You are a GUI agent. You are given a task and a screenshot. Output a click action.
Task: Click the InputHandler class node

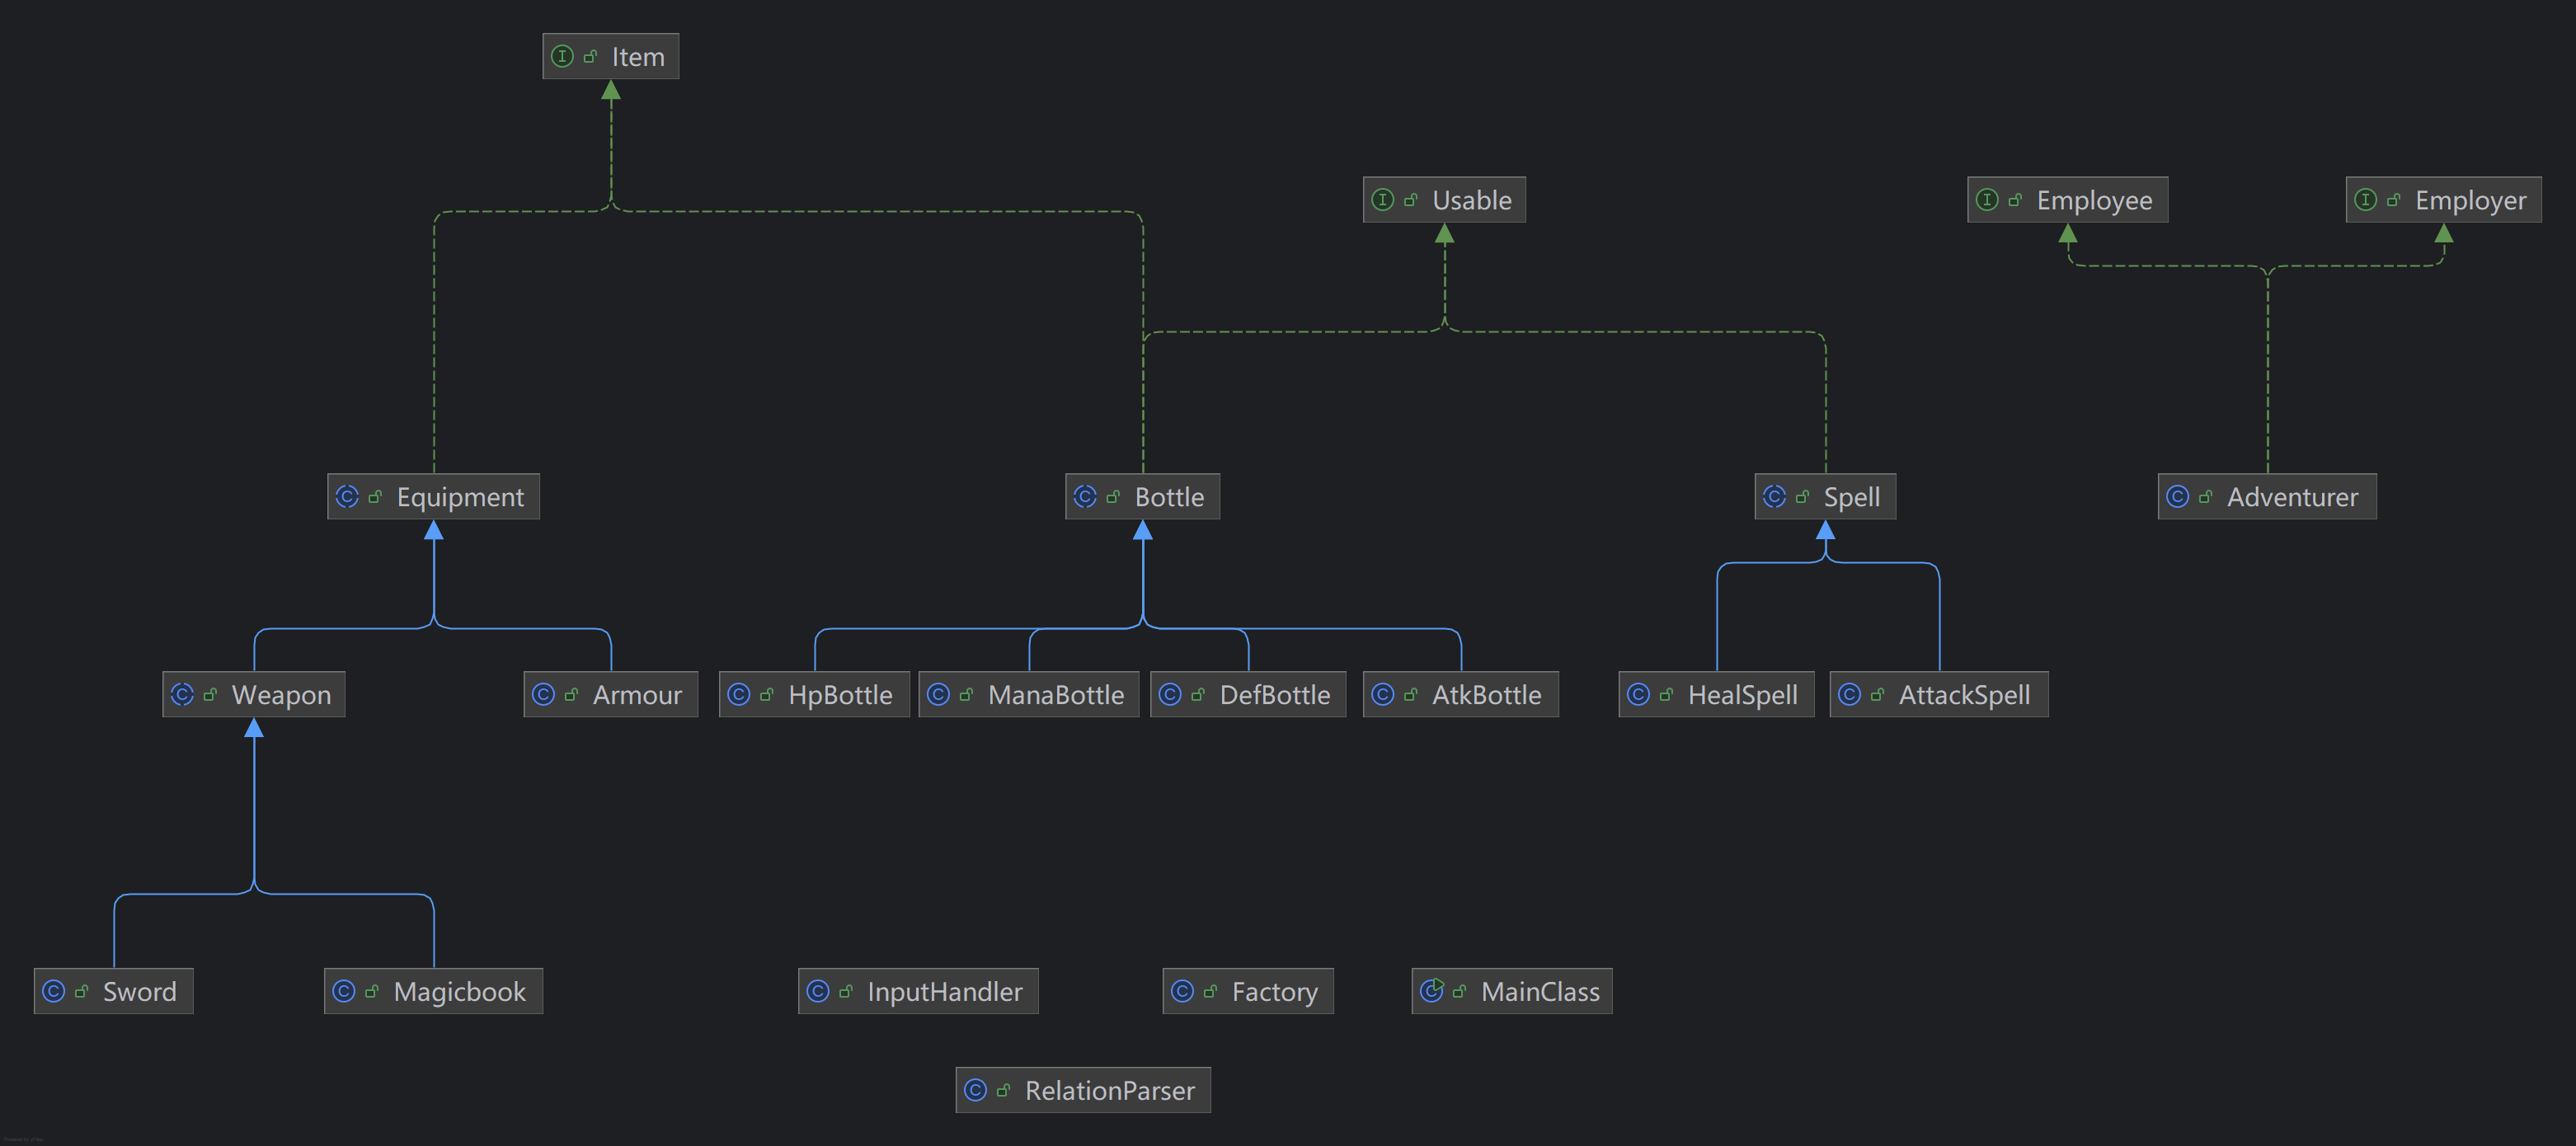[x=917, y=991]
